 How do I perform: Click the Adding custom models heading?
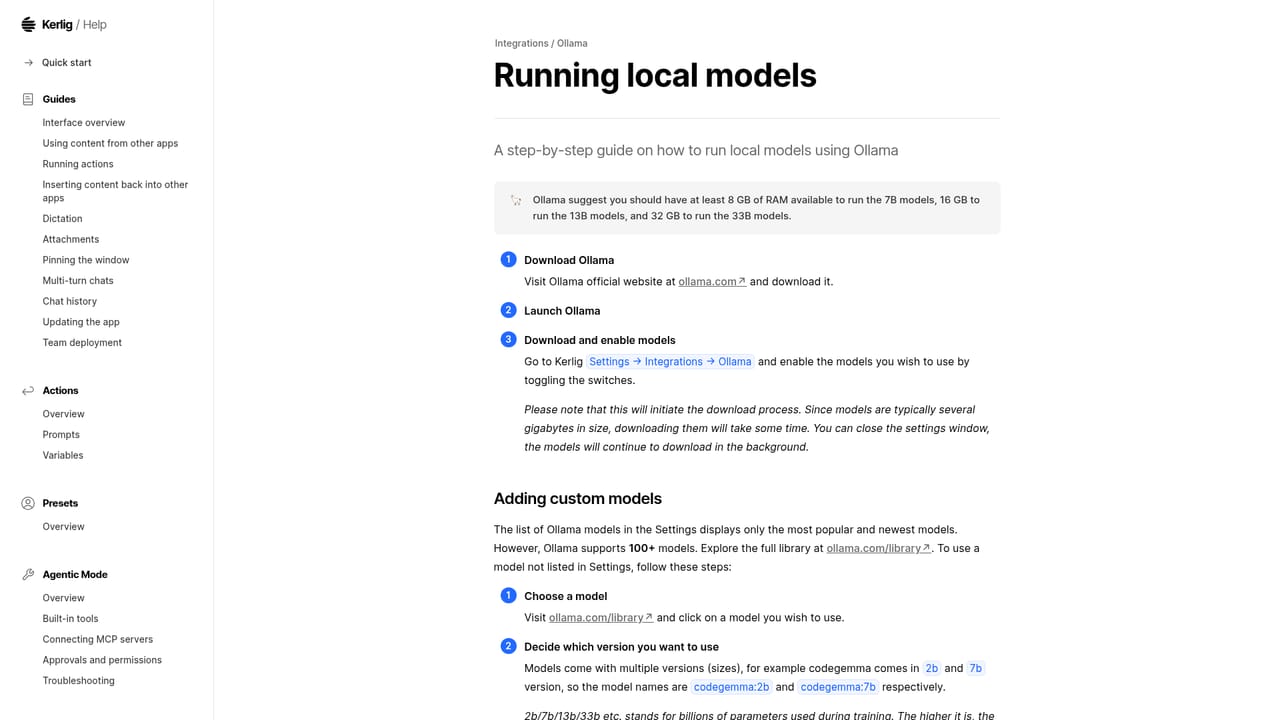tap(578, 499)
